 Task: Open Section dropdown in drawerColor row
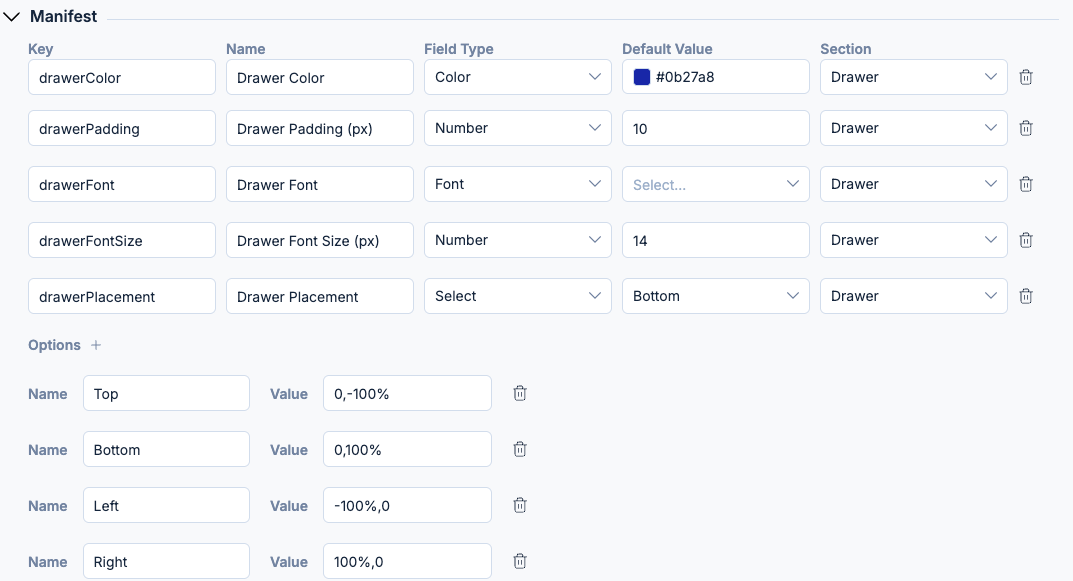[x=914, y=77]
